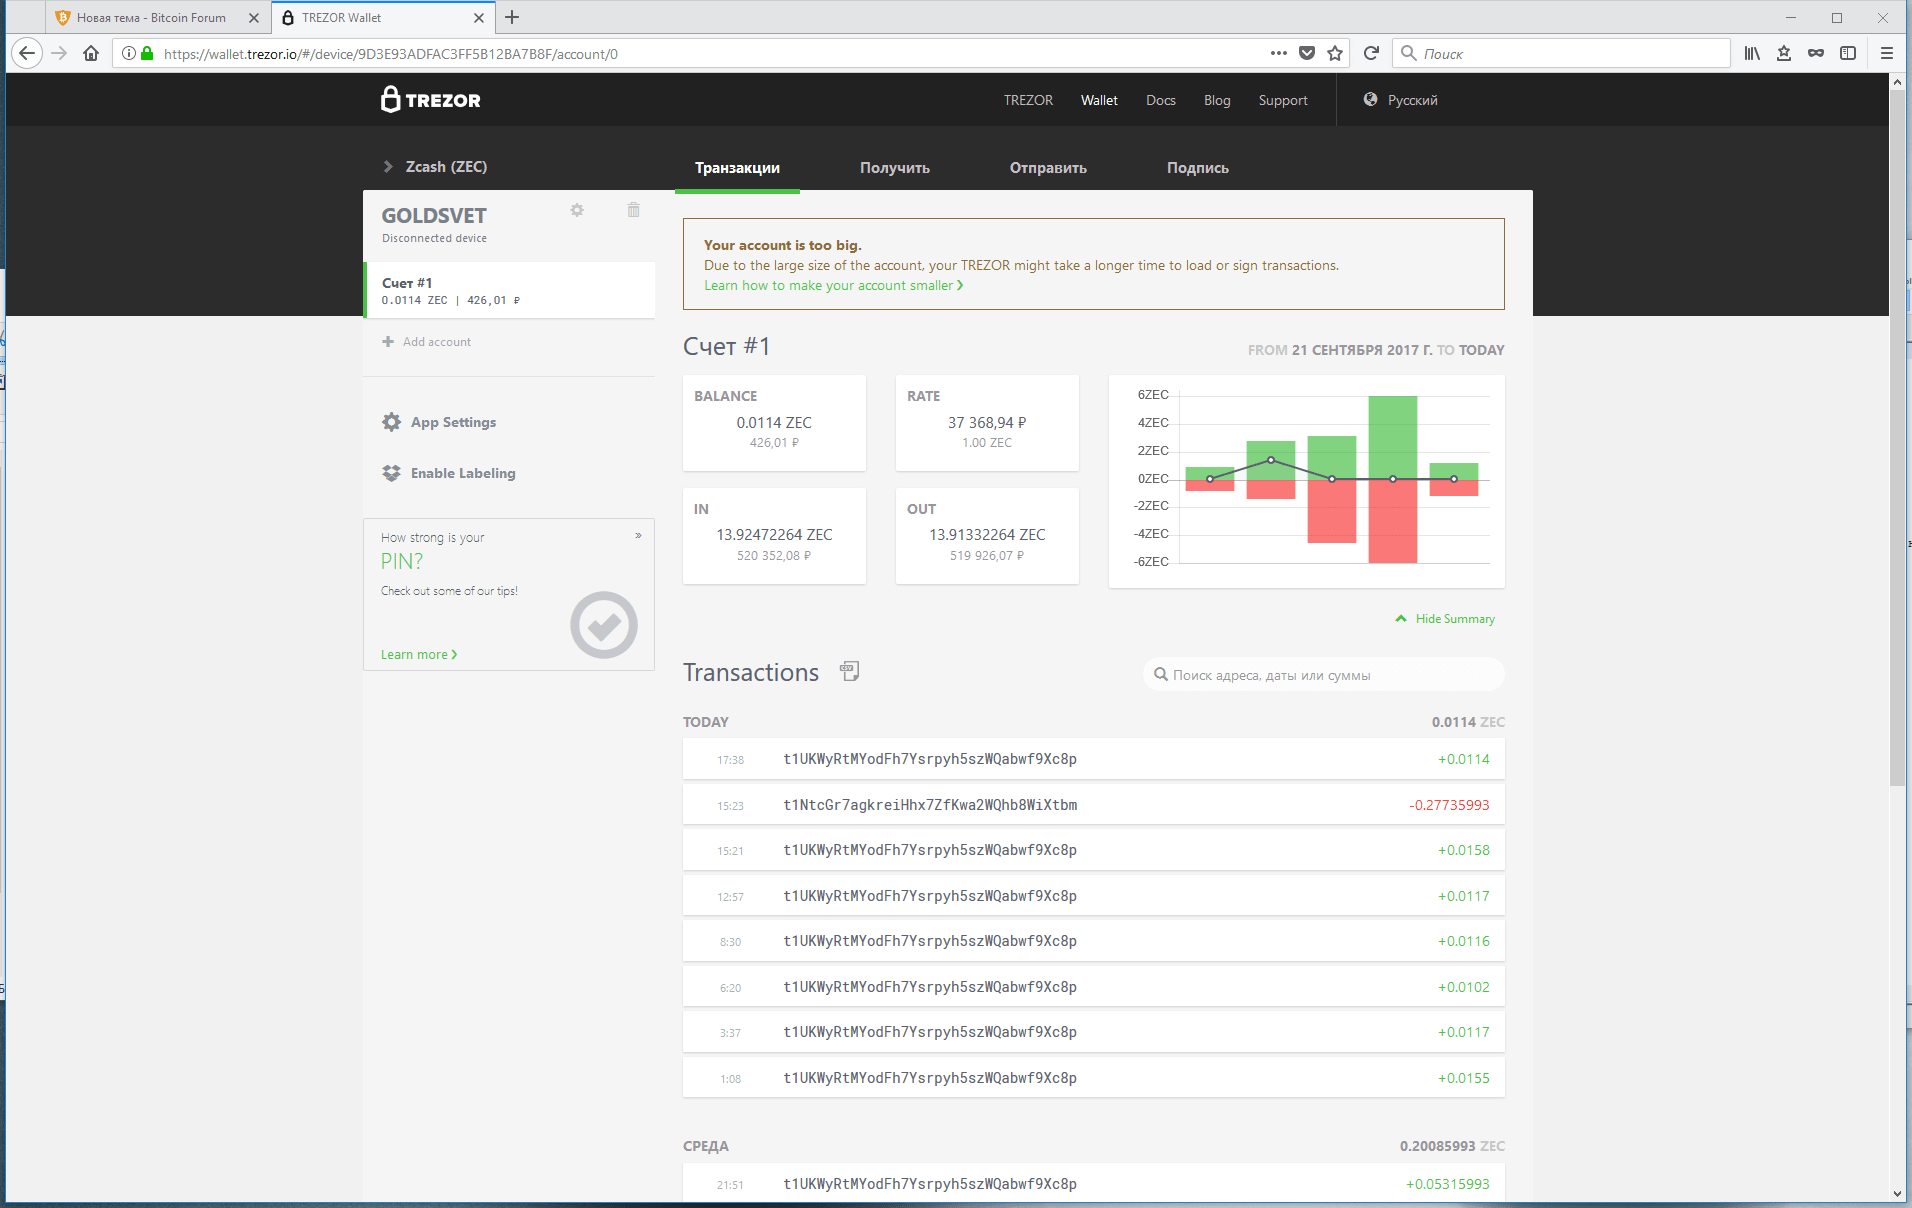This screenshot has width=1912, height=1208.
Task: Click the export icon beside Transactions heading
Action: (x=849, y=671)
